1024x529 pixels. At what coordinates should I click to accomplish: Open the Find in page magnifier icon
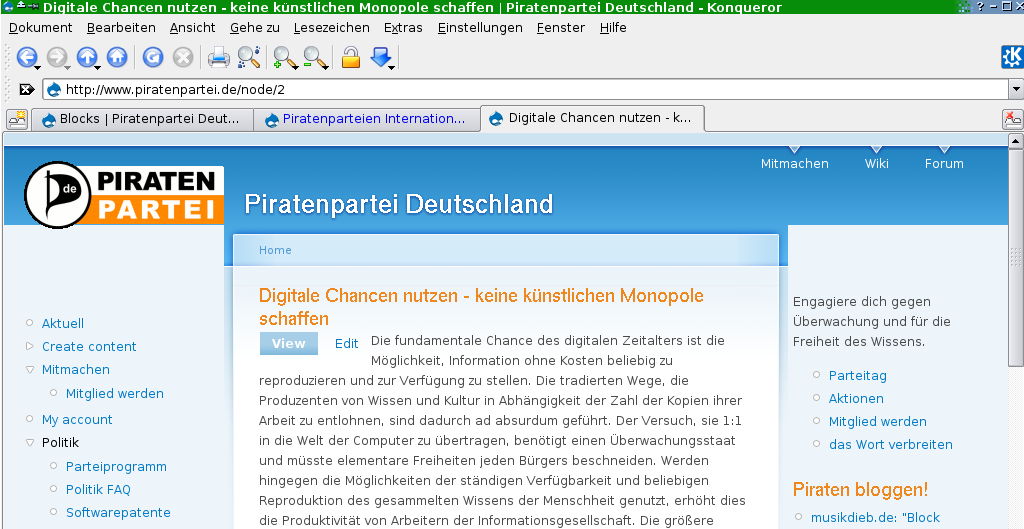[248, 58]
